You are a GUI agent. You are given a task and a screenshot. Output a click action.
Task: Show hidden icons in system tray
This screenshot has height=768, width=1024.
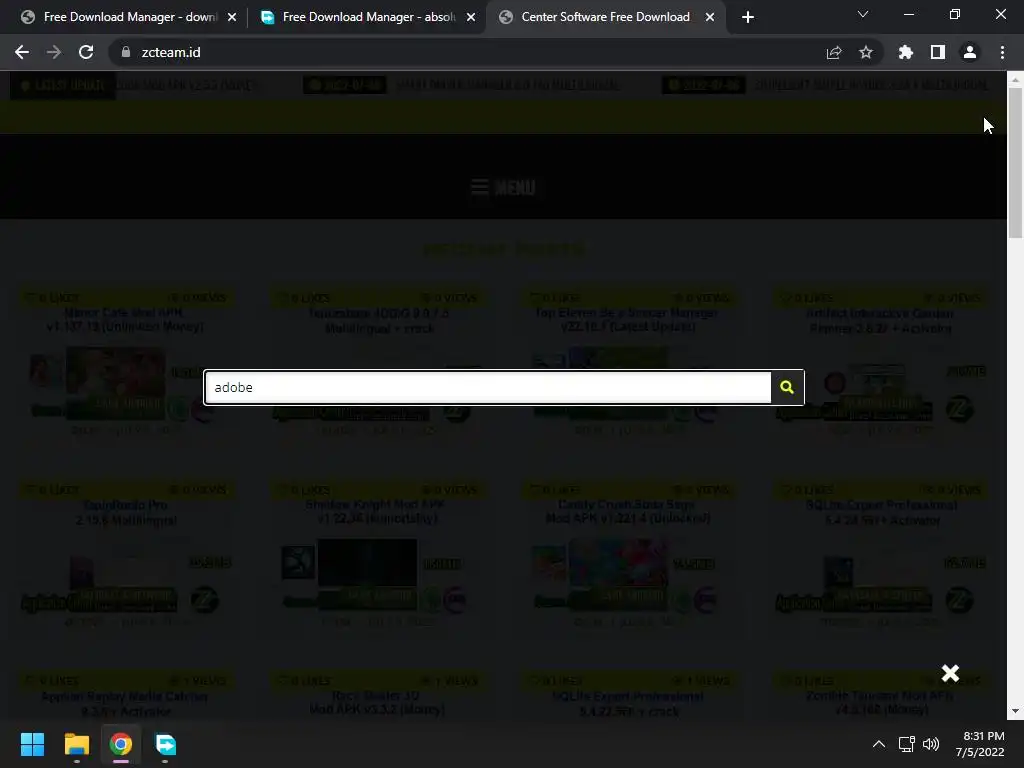click(879, 744)
